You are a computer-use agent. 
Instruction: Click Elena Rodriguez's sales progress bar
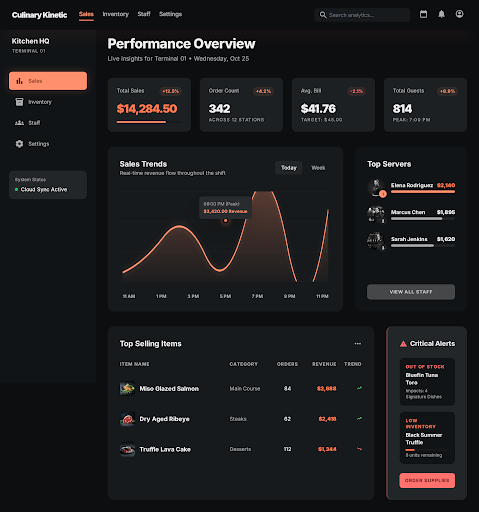[423, 192]
